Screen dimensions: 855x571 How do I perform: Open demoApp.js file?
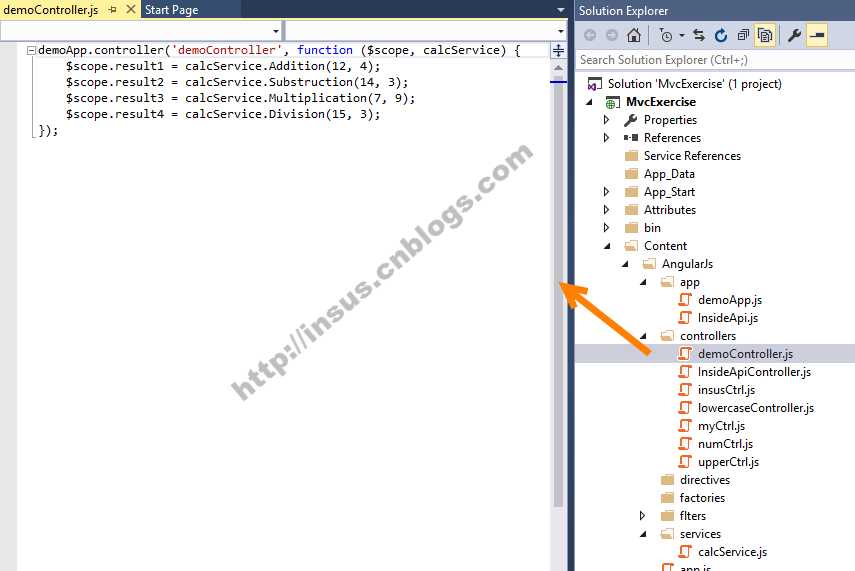(x=730, y=300)
